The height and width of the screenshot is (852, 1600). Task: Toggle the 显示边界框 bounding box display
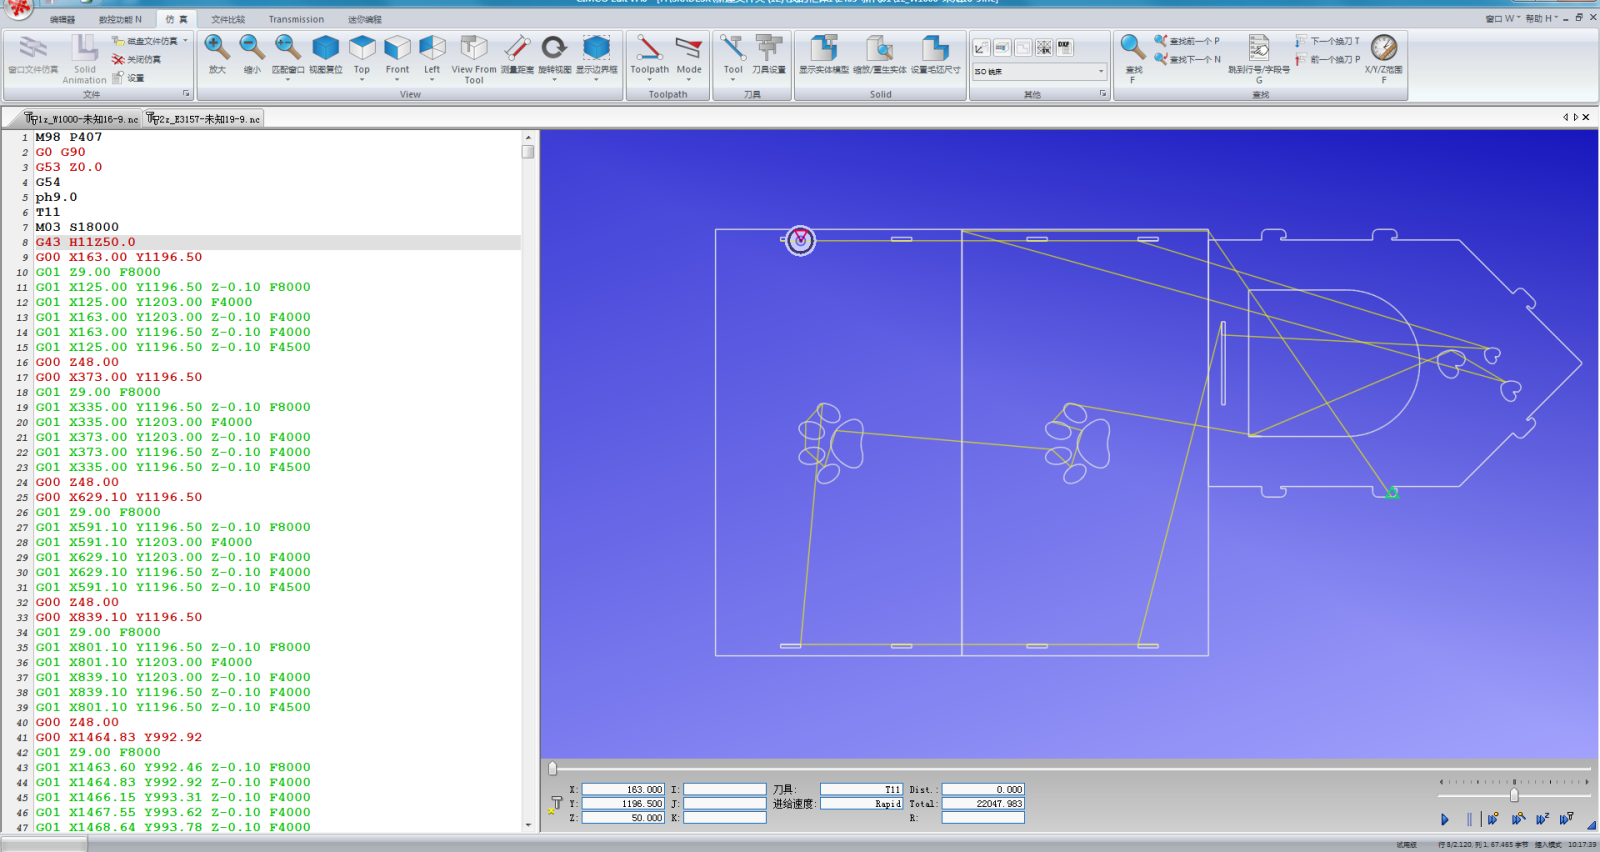coord(597,47)
